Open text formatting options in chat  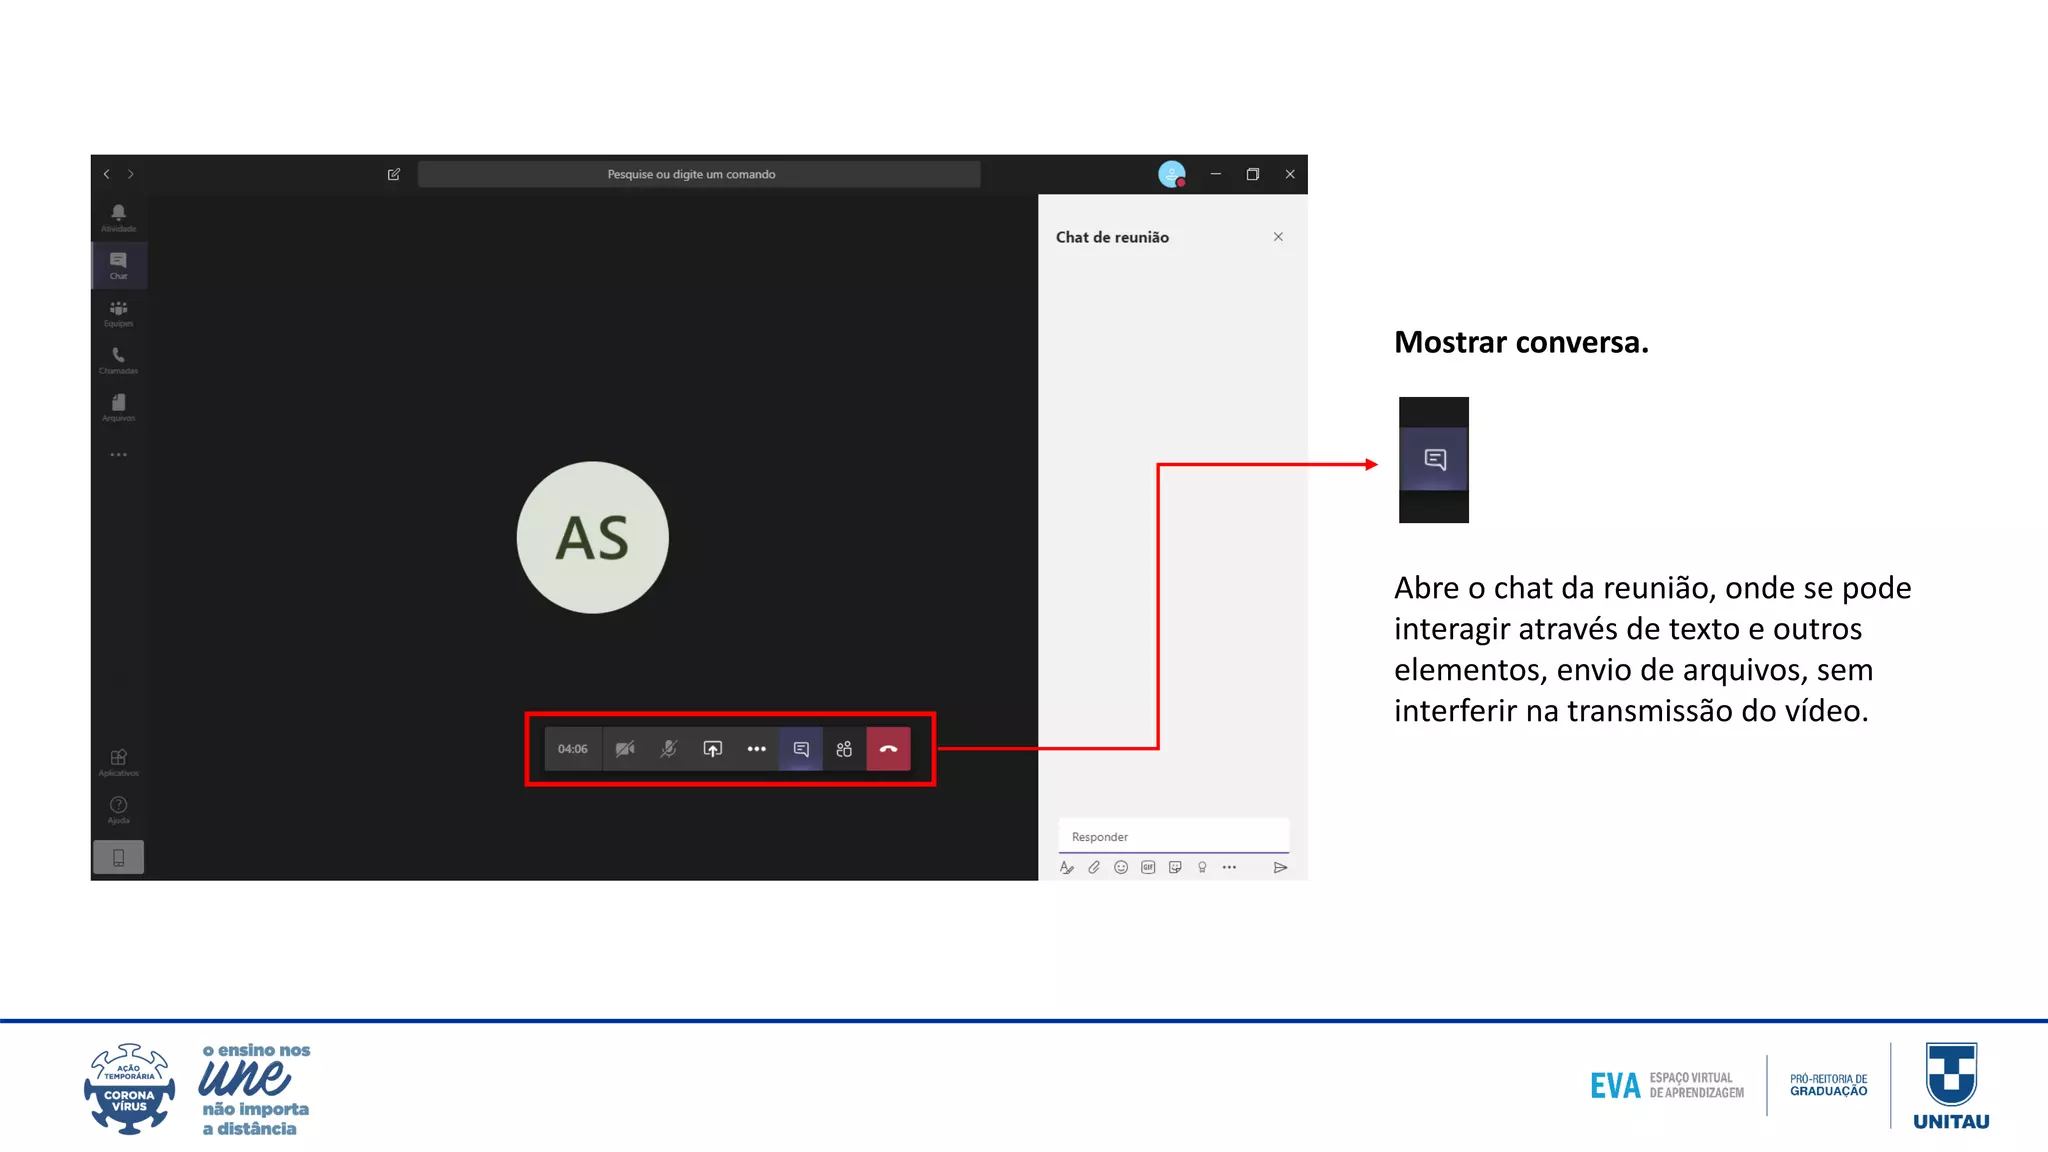[1067, 868]
